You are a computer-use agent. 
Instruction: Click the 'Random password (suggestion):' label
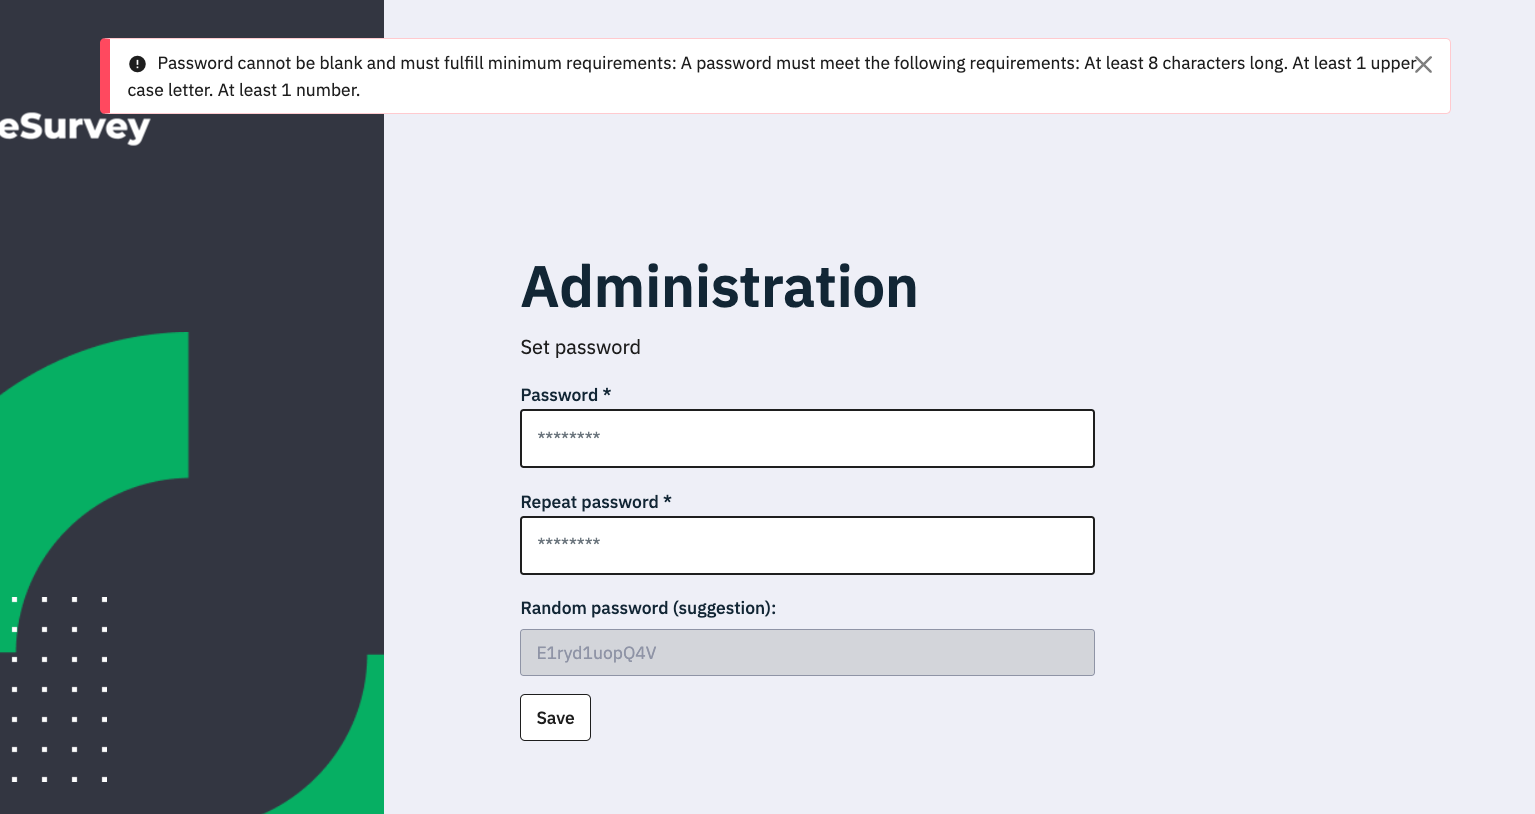tap(648, 608)
